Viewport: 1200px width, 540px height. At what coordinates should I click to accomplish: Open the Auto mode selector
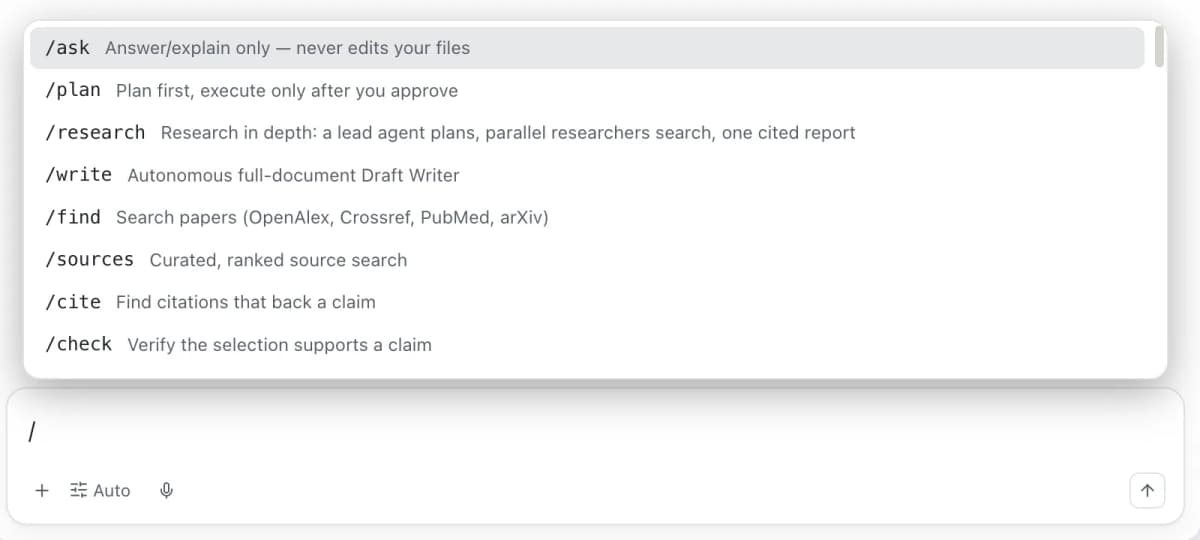click(x=100, y=491)
